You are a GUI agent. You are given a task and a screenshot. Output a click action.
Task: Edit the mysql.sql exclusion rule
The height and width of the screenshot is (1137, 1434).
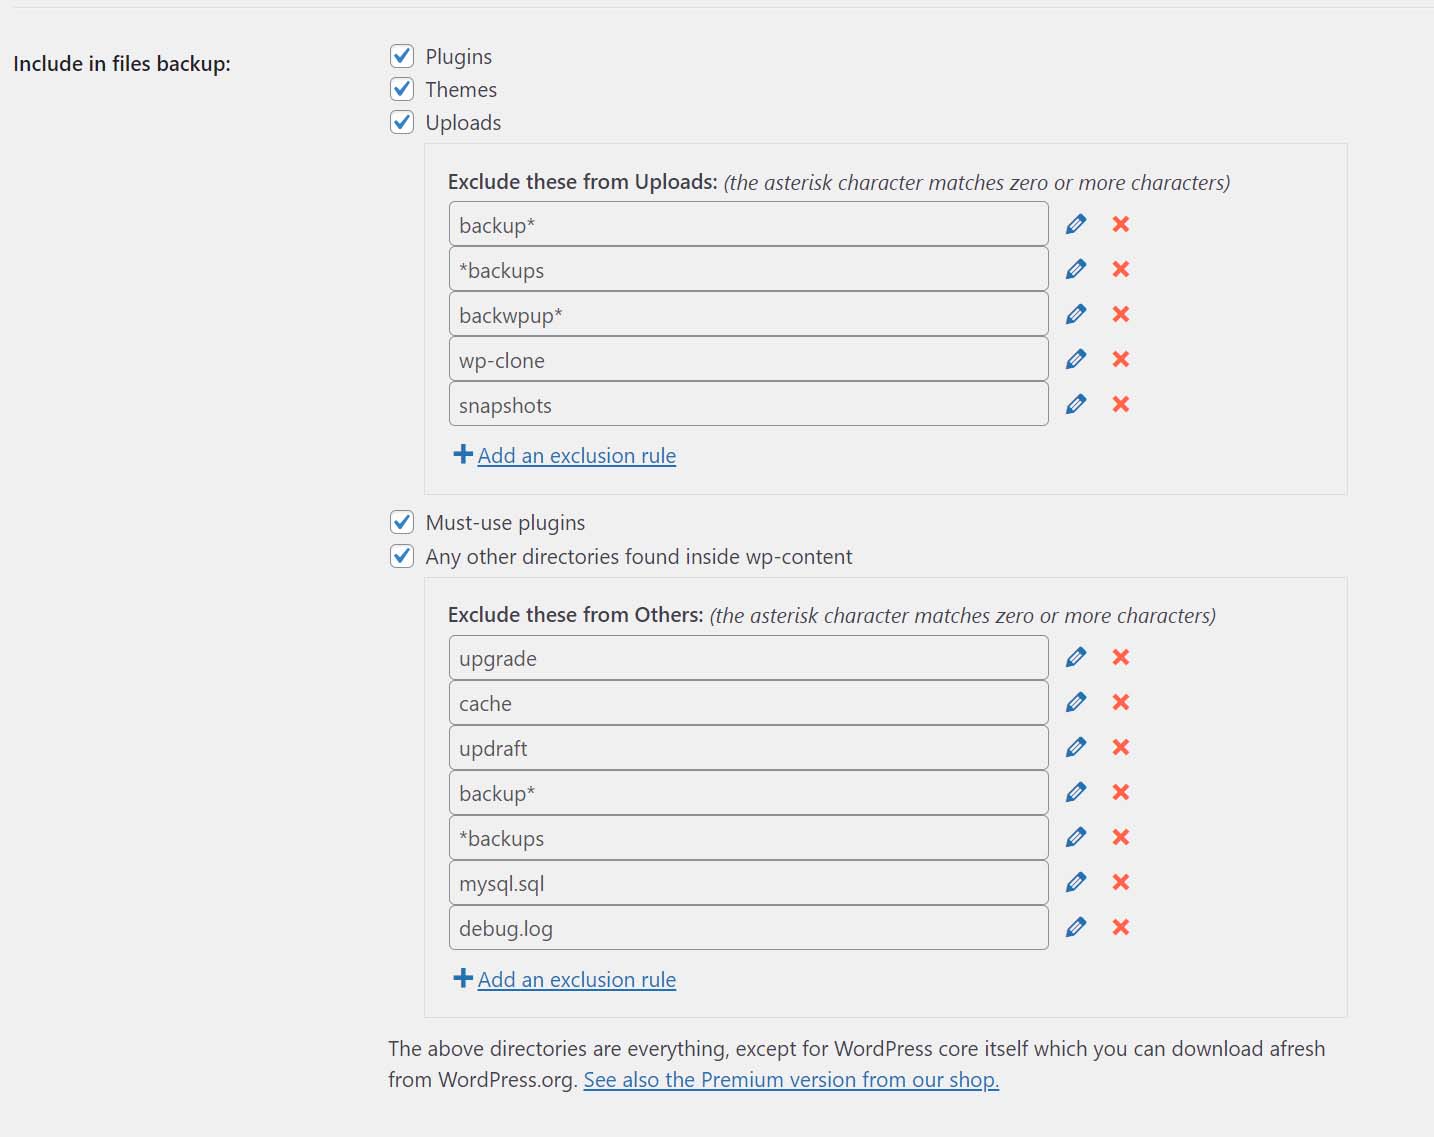[x=1076, y=882]
